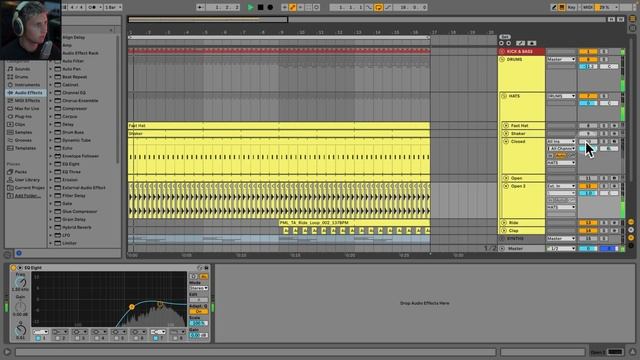This screenshot has width=640, height=360.
Task: Toggle fold on Fast Hat track
Action: point(506,126)
